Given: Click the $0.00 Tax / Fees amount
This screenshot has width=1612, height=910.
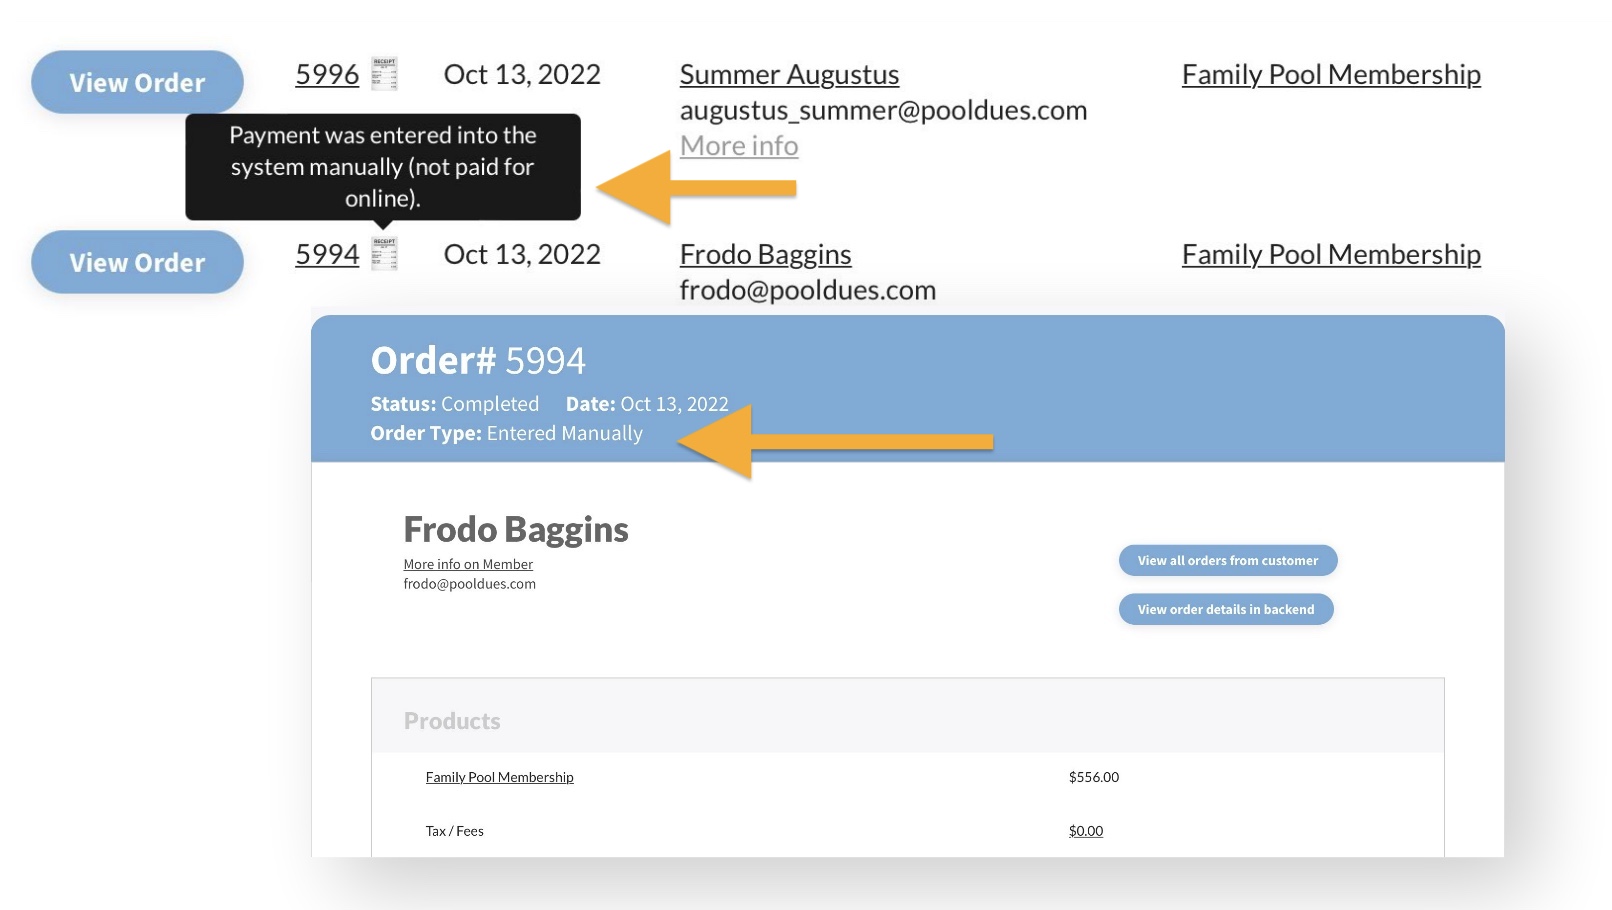Looking at the screenshot, I should [x=1085, y=831].
